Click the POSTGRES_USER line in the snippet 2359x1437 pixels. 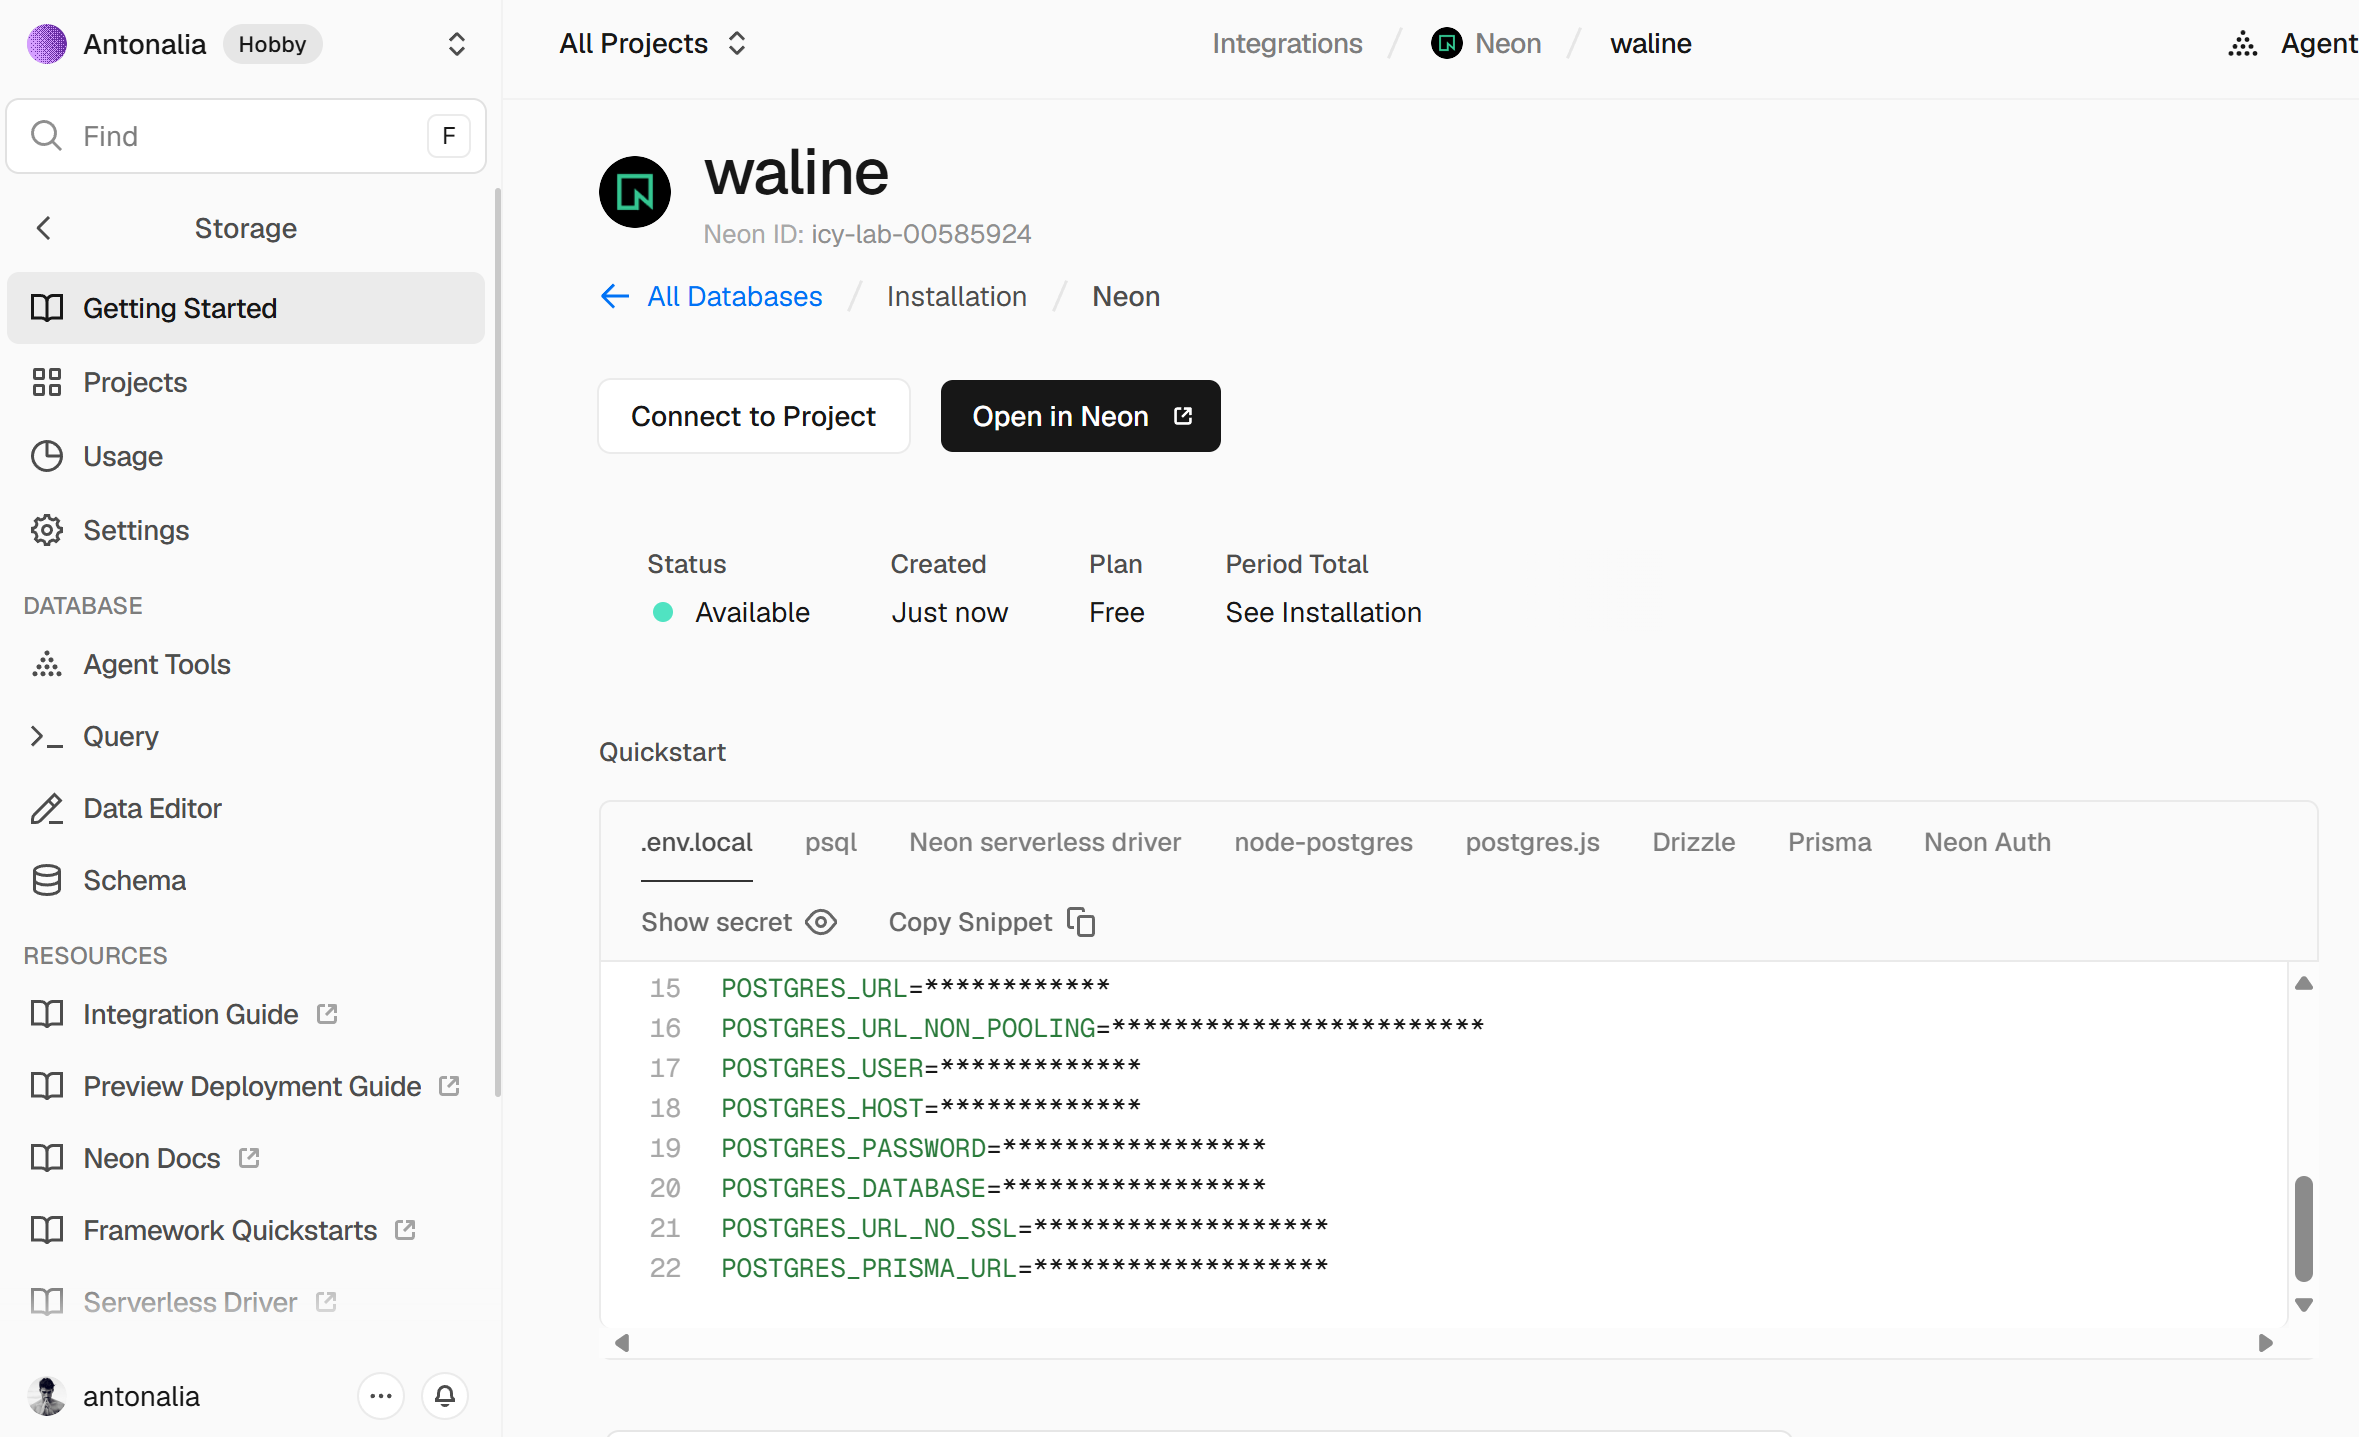tap(931, 1068)
